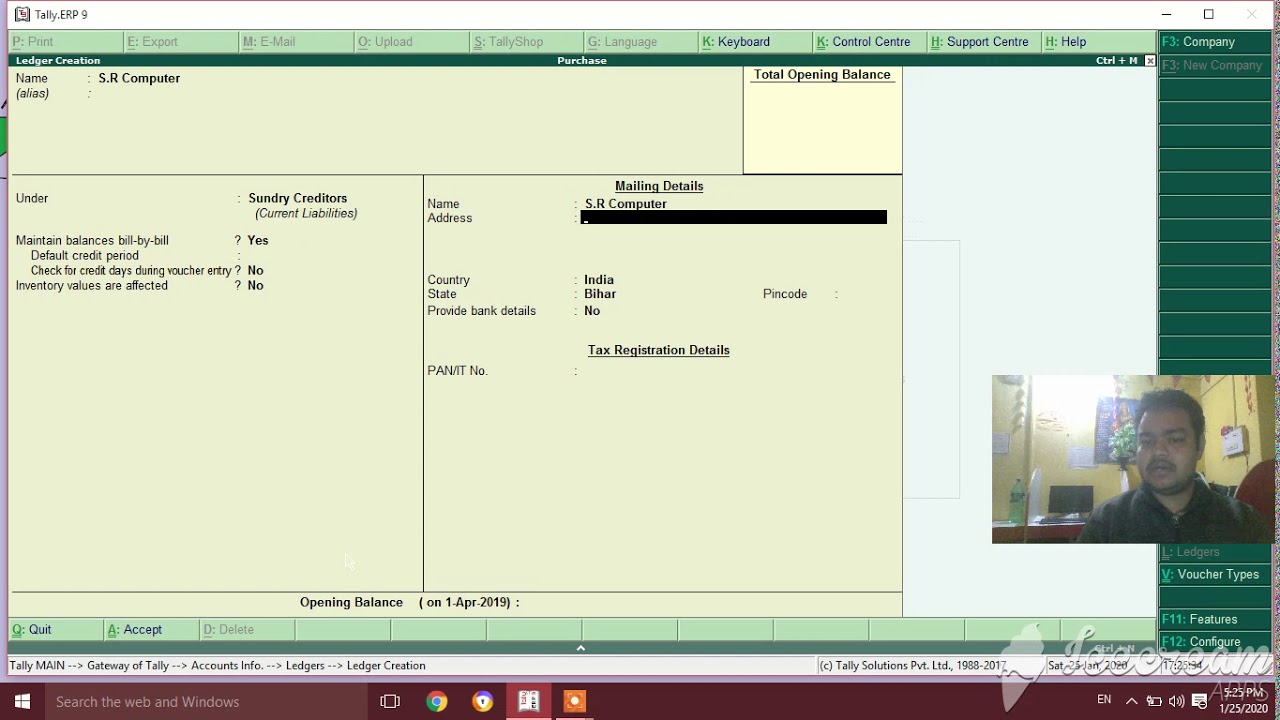The height and width of the screenshot is (720, 1280).
Task: Open Windows Start menu
Action: [22, 701]
